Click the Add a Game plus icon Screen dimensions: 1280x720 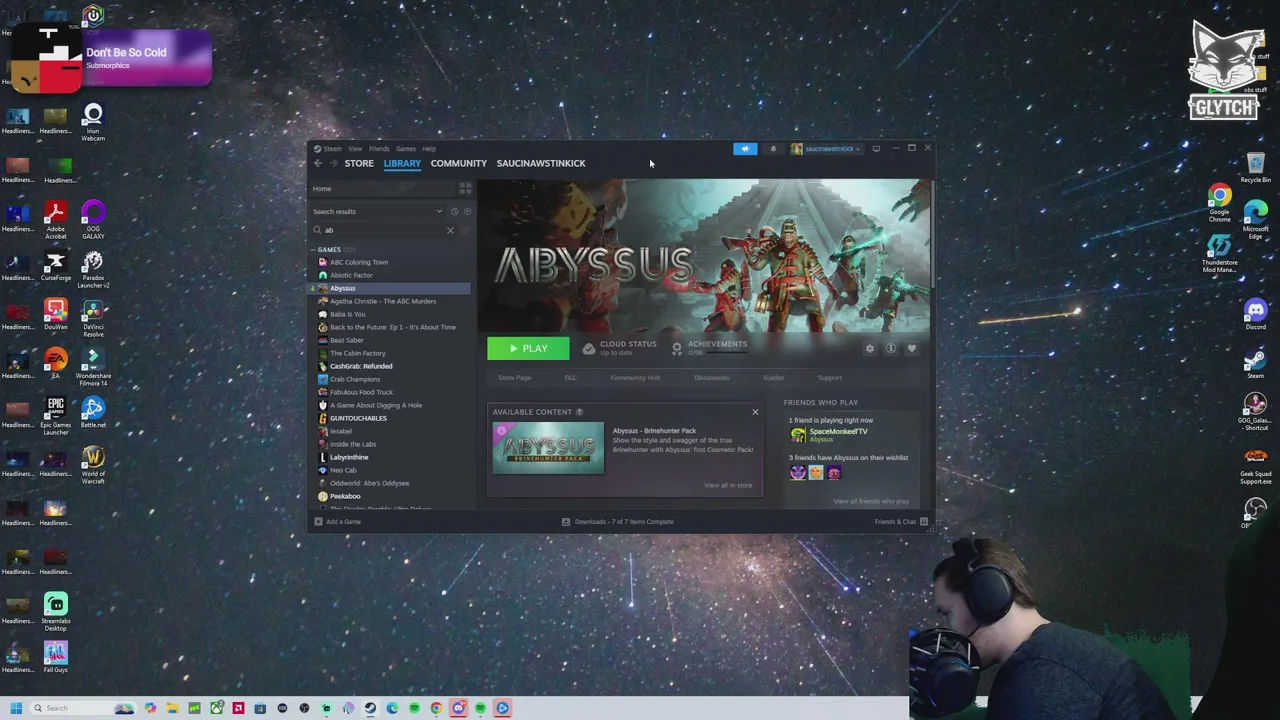point(319,521)
